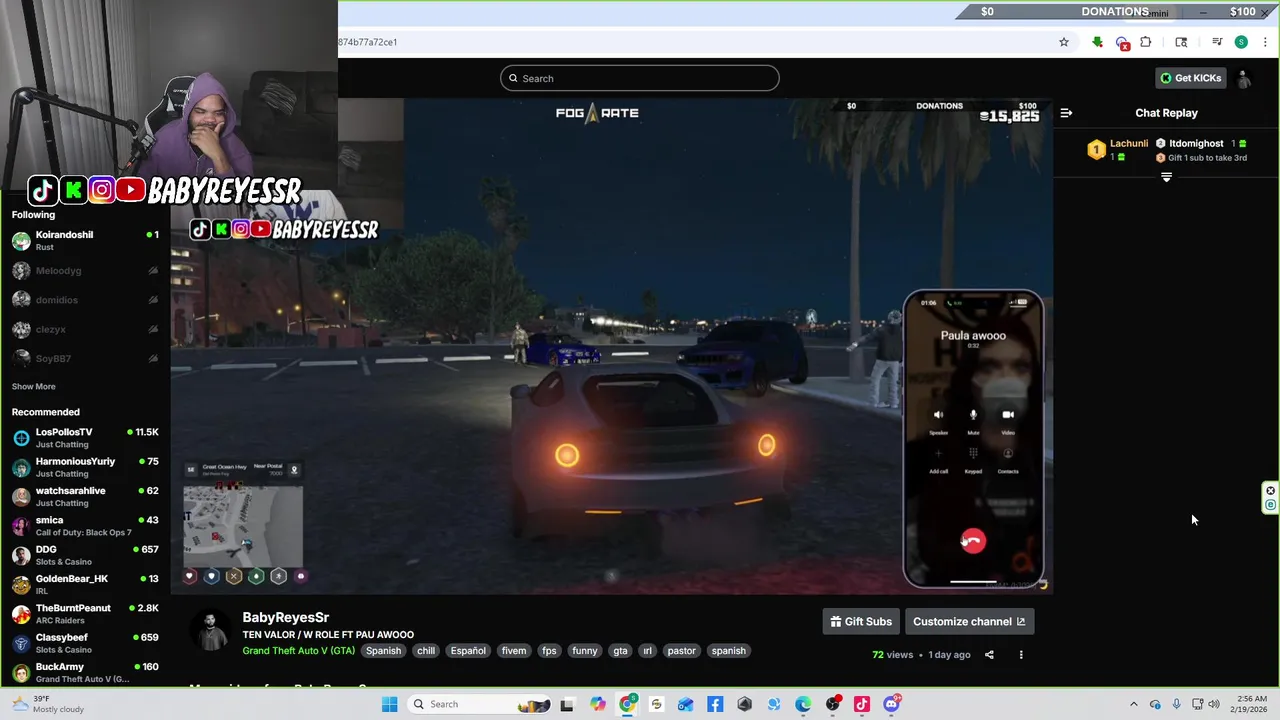Open recommended channel smica

[x=85, y=526]
